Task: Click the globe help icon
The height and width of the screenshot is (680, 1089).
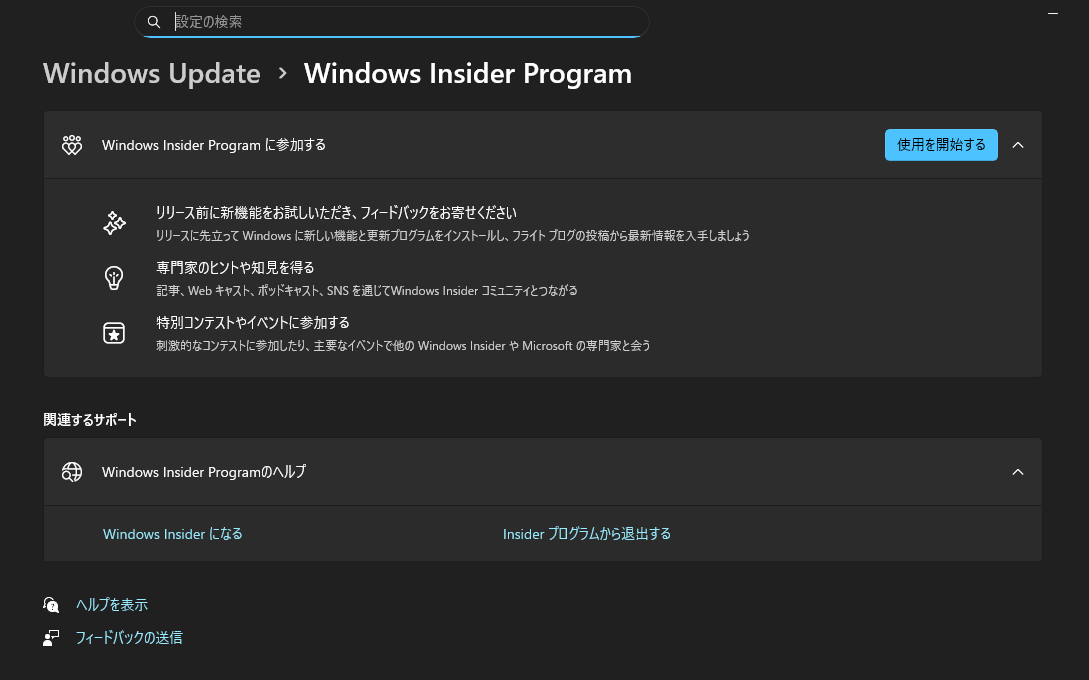Action: [72, 472]
